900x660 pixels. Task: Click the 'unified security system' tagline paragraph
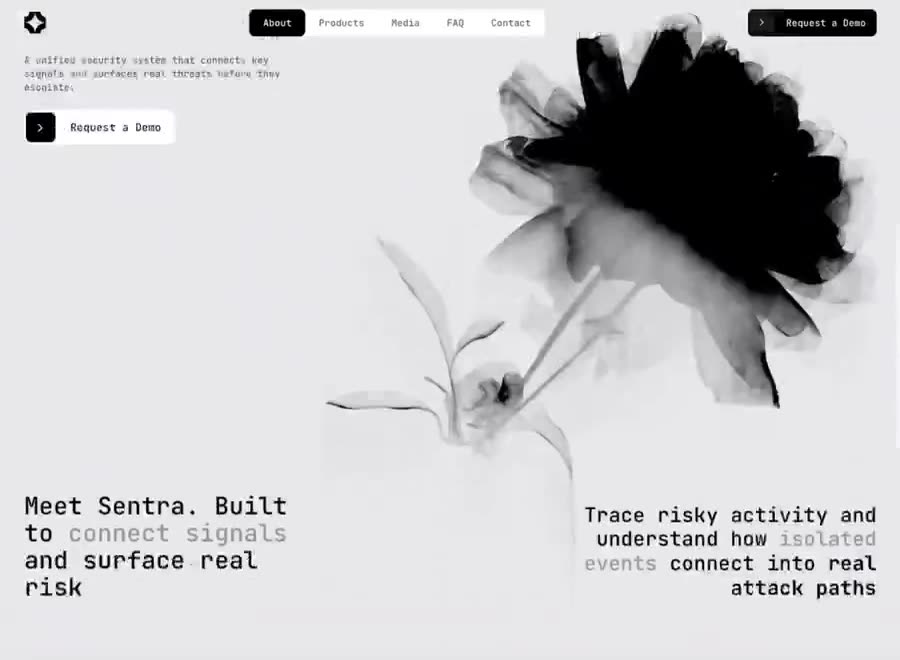click(x=152, y=73)
